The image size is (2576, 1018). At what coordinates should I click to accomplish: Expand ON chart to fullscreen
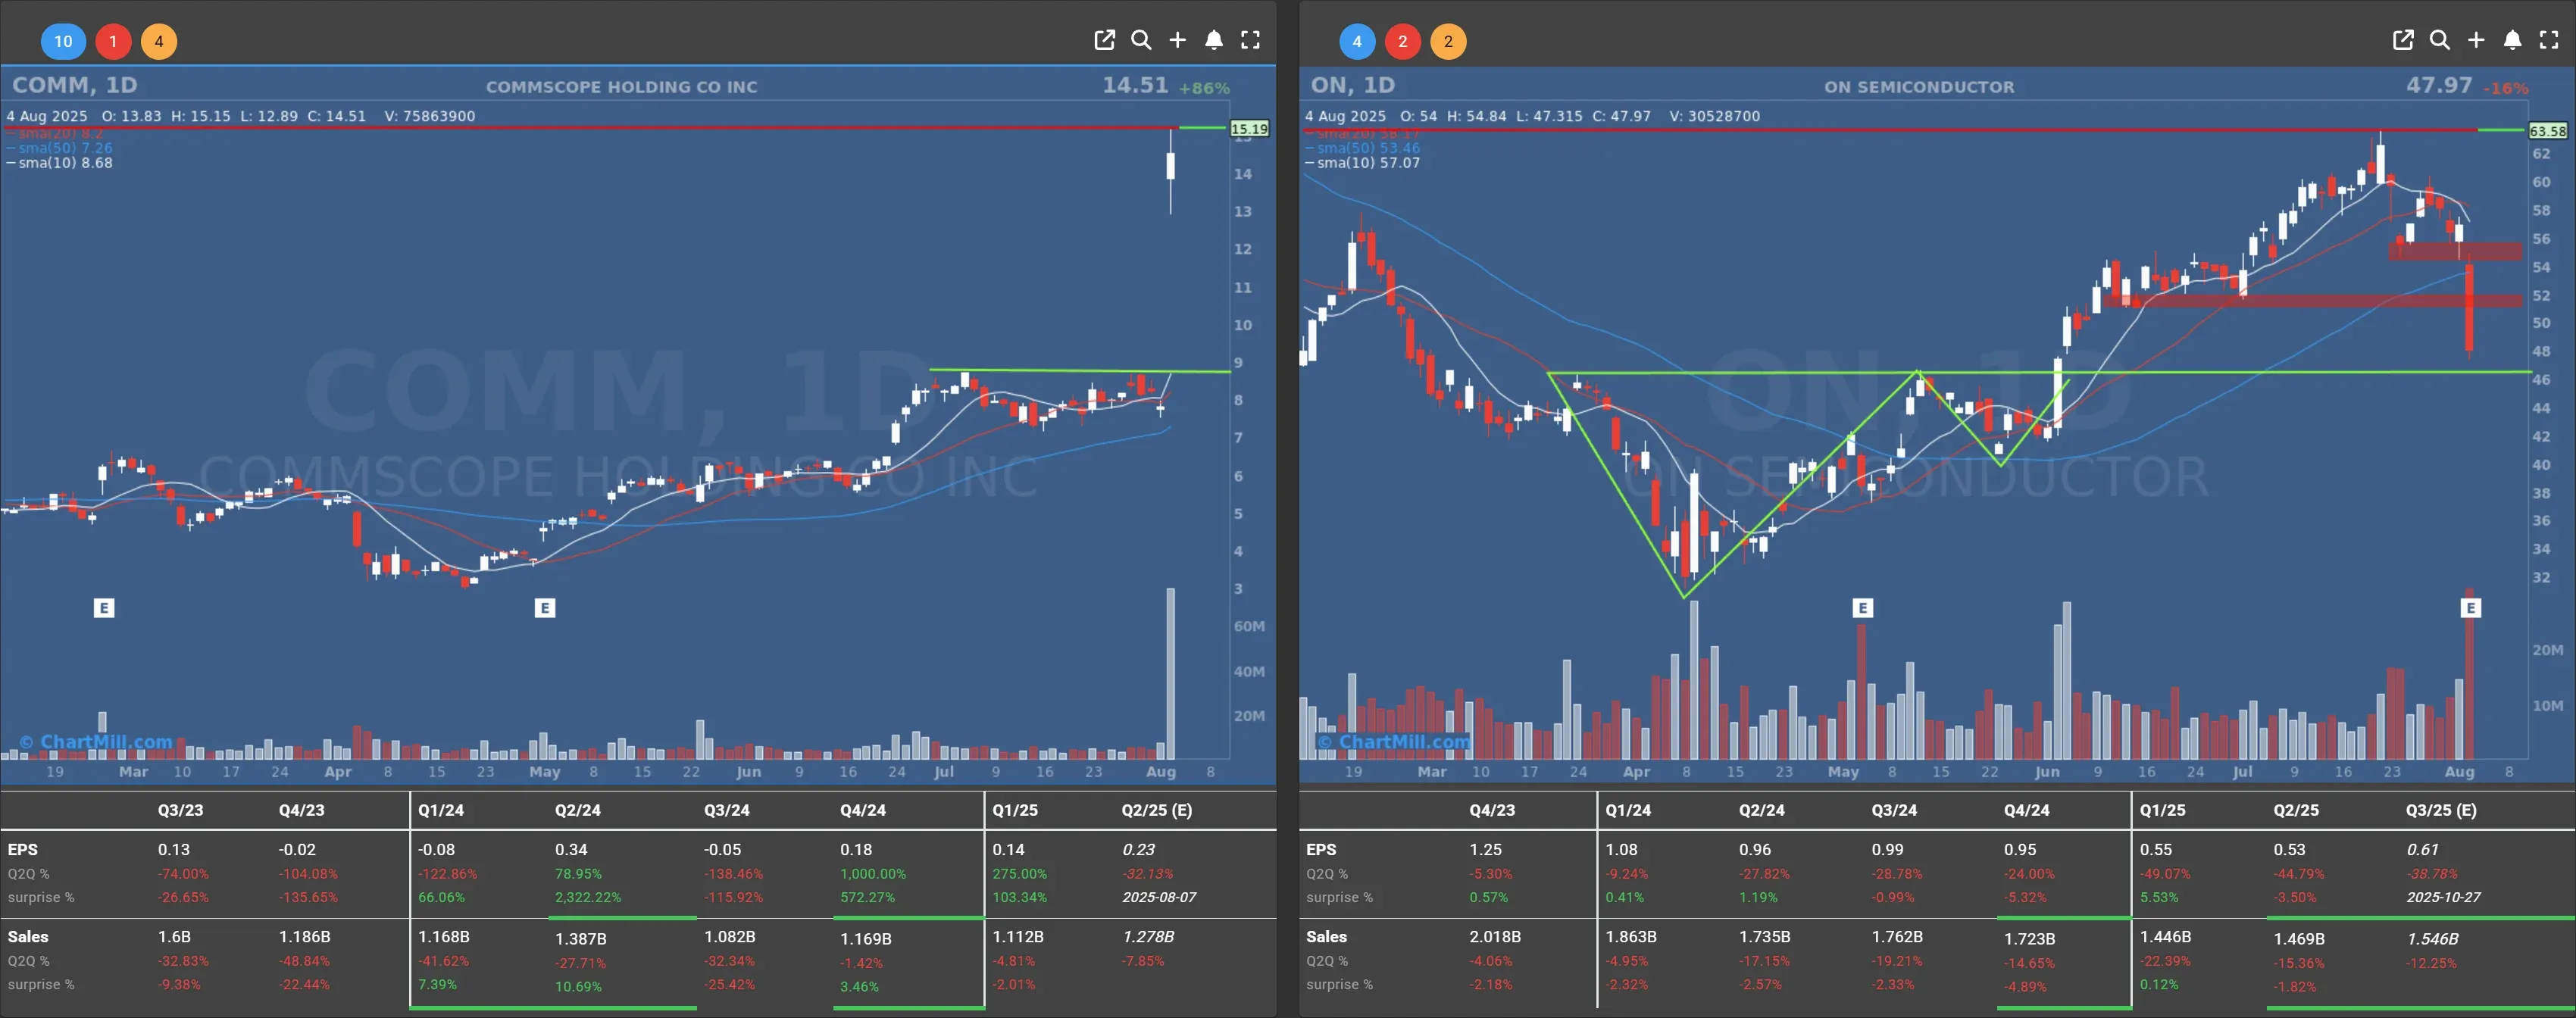(x=2549, y=40)
